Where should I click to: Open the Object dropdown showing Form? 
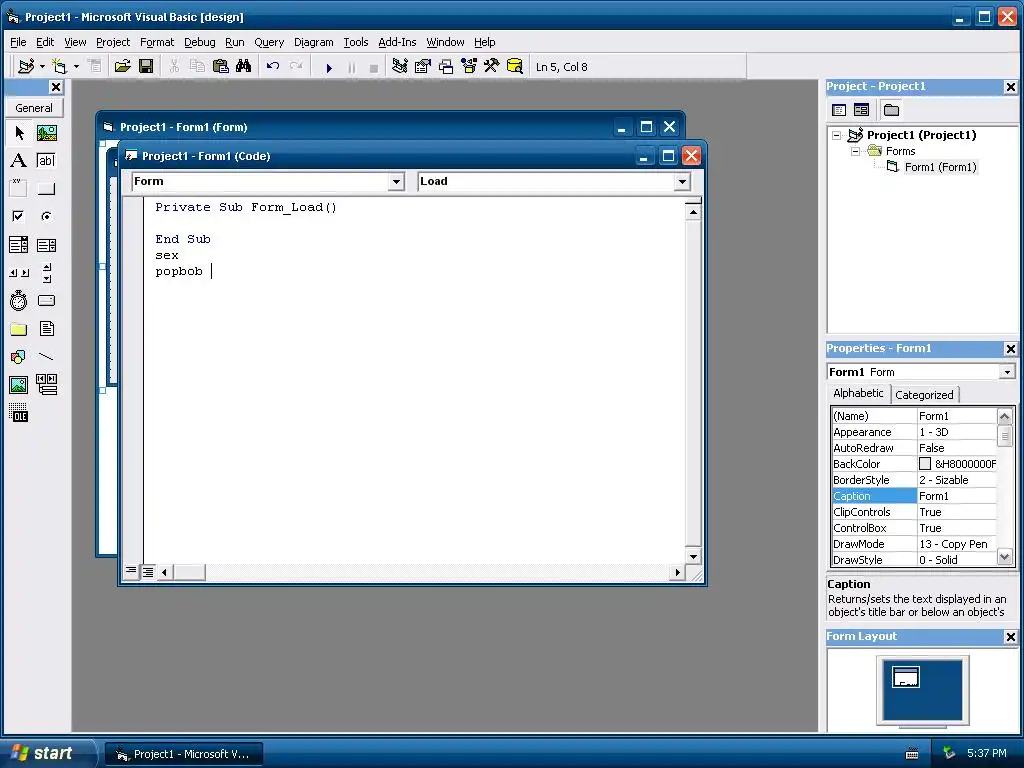(x=396, y=182)
